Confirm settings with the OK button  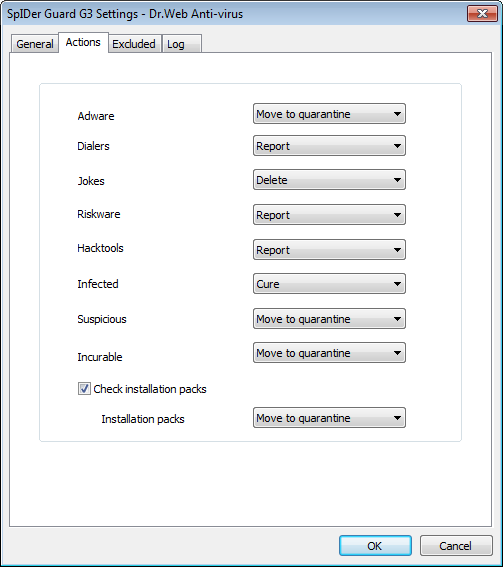375,546
